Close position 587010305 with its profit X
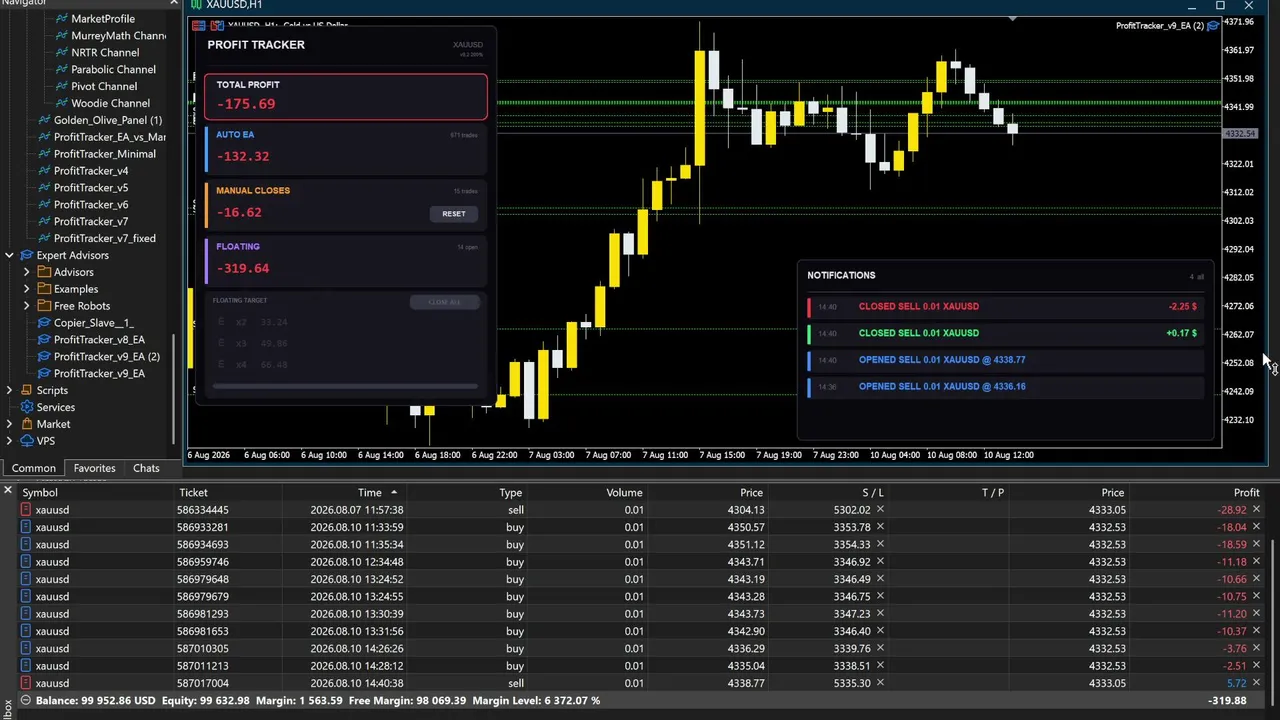 click(1256, 648)
